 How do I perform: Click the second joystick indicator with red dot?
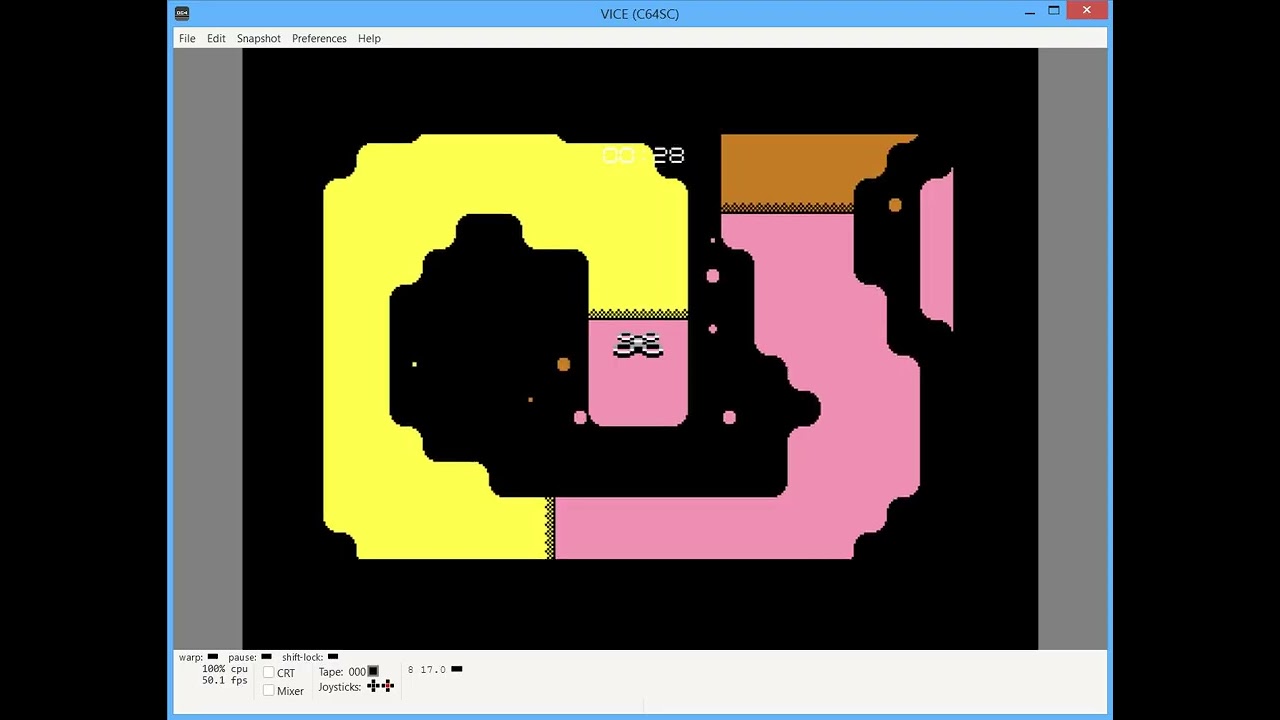[x=387, y=686]
